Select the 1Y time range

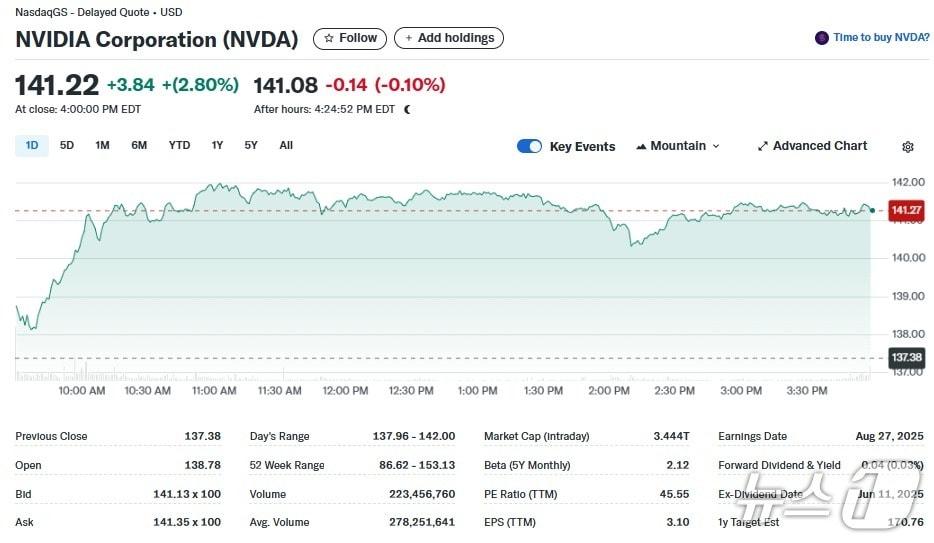217,146
